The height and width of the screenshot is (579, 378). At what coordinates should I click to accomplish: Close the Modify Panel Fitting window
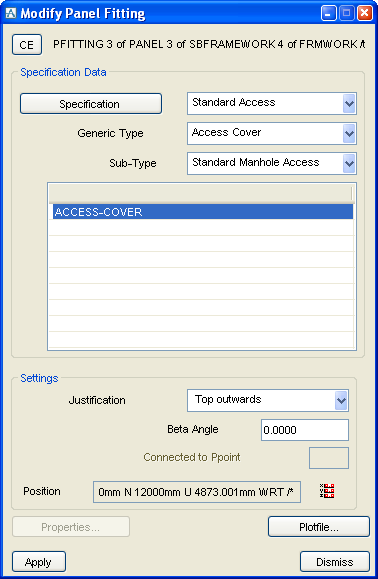pos(365,13)
